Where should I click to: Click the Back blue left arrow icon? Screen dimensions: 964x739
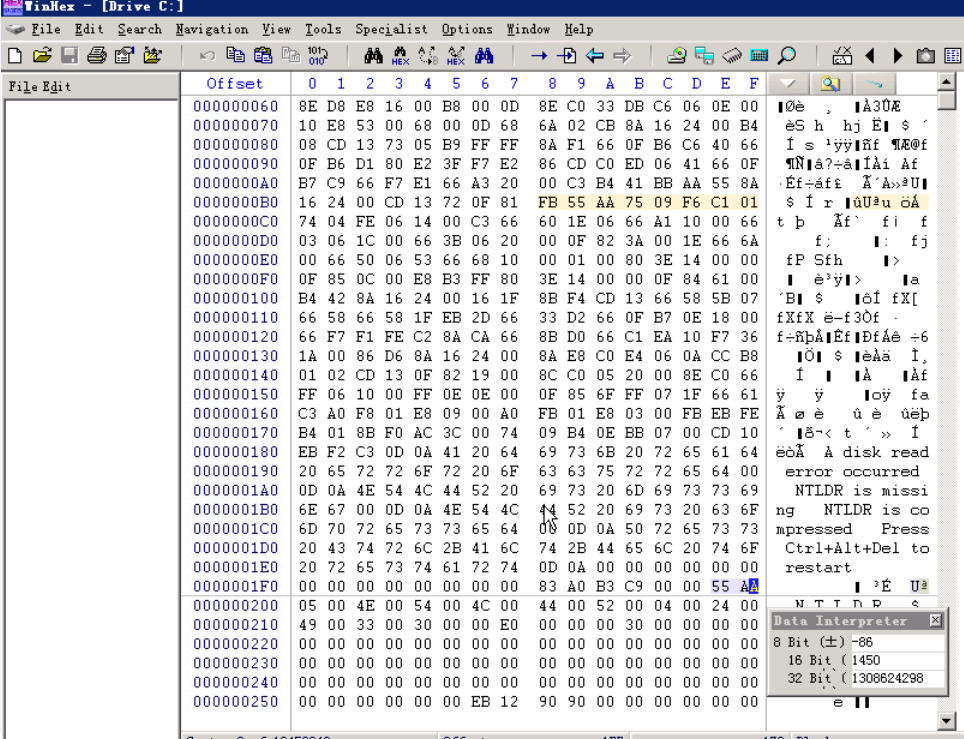tap(595, 56)
